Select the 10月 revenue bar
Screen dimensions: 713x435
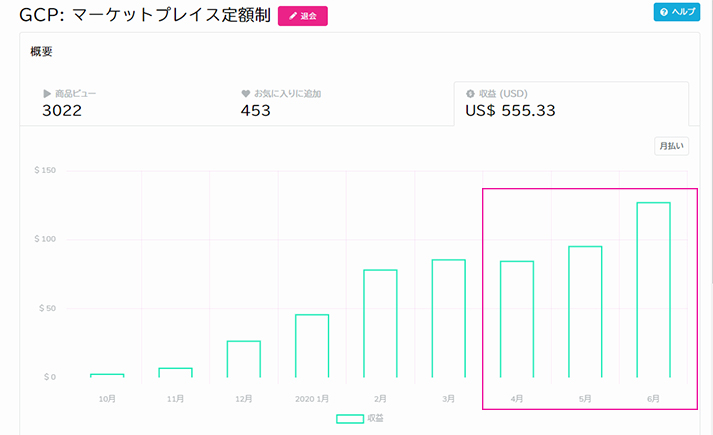pos(107,375)
